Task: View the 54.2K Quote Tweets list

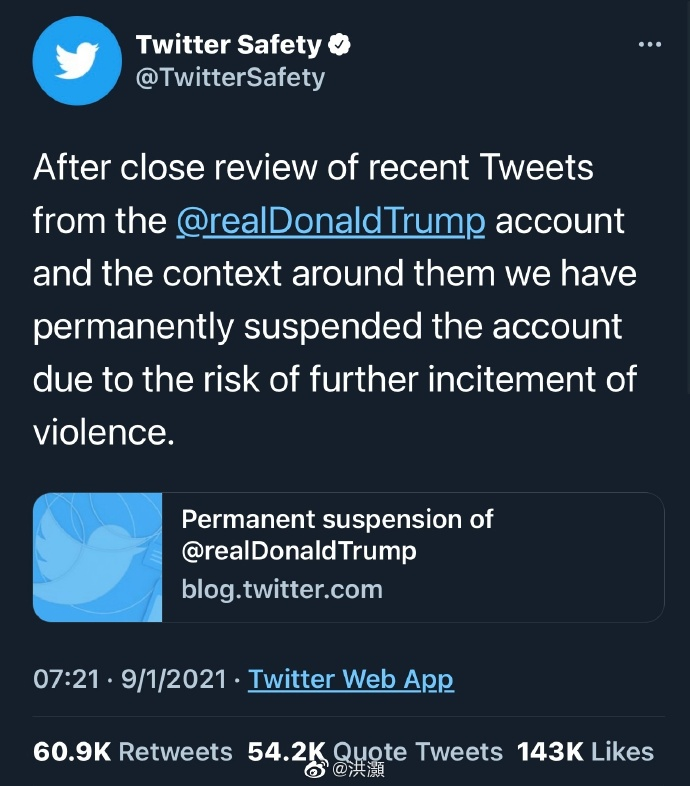Action: pos(375,751)
